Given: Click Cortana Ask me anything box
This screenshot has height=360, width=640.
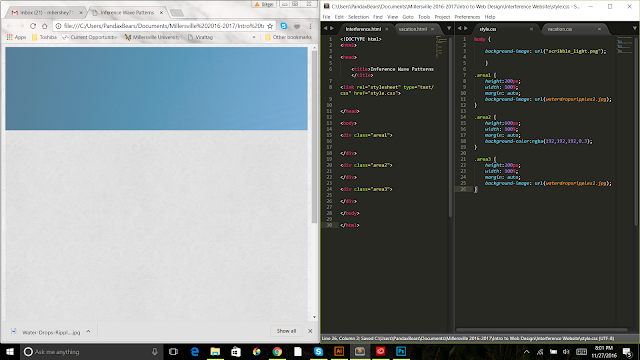Looking at the screenshot, I should [x=91, y=351].
